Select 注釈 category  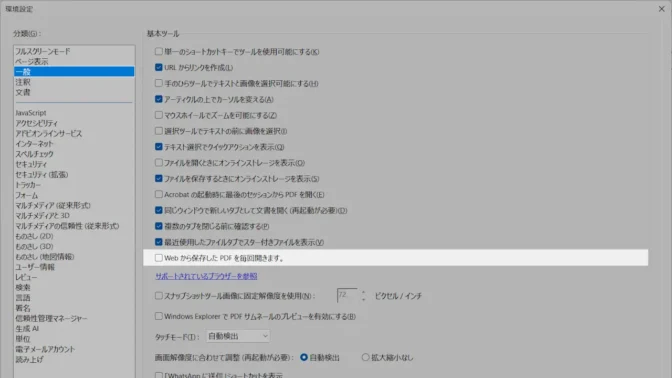(x=74, y=82)
